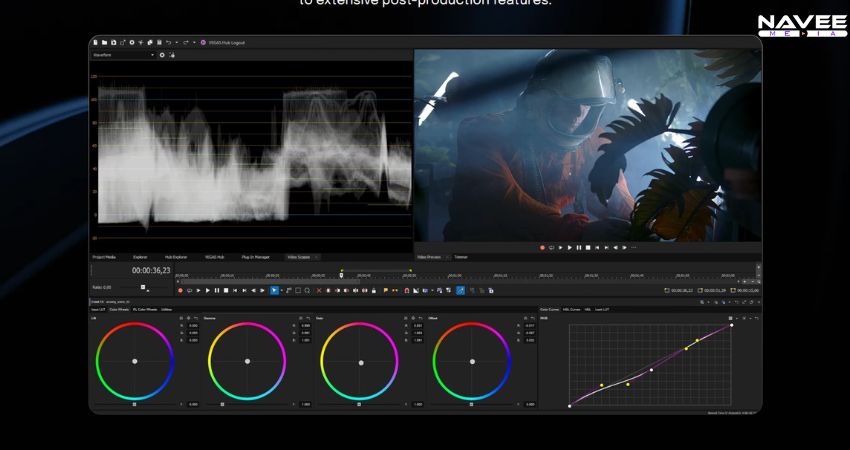Click the redo arrow icon
The height and width of the screenshot is (450, 850).
(185, 42)
